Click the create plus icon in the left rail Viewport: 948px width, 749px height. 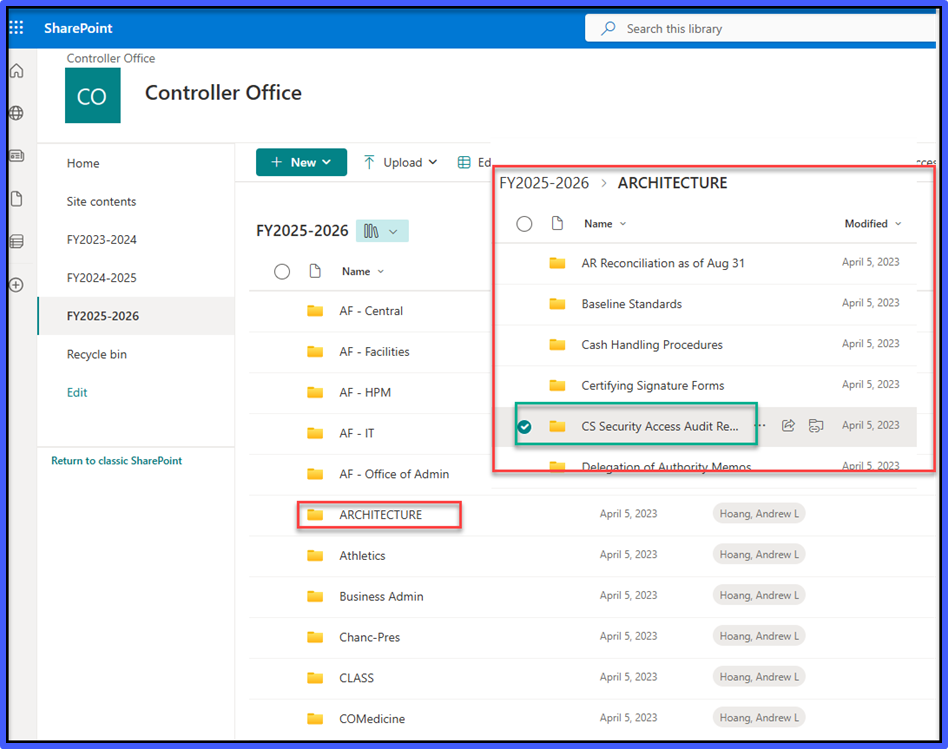click(x=15, y=284)
